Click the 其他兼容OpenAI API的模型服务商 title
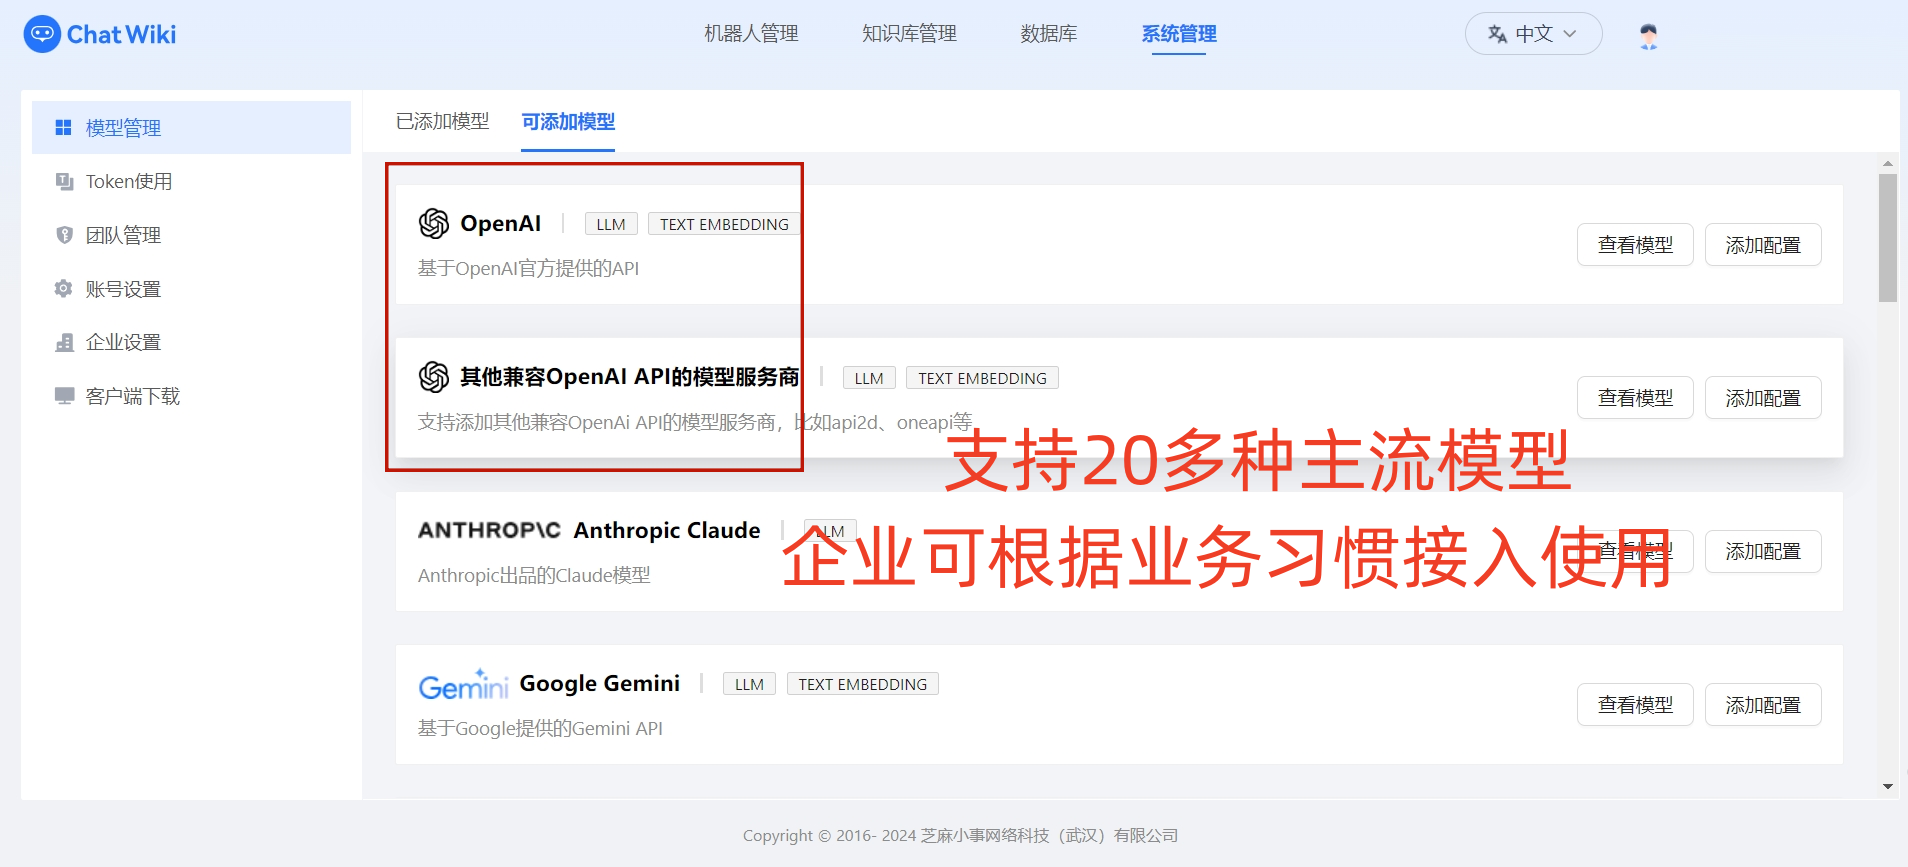The image size is (1908, 867). pos(630,377)
